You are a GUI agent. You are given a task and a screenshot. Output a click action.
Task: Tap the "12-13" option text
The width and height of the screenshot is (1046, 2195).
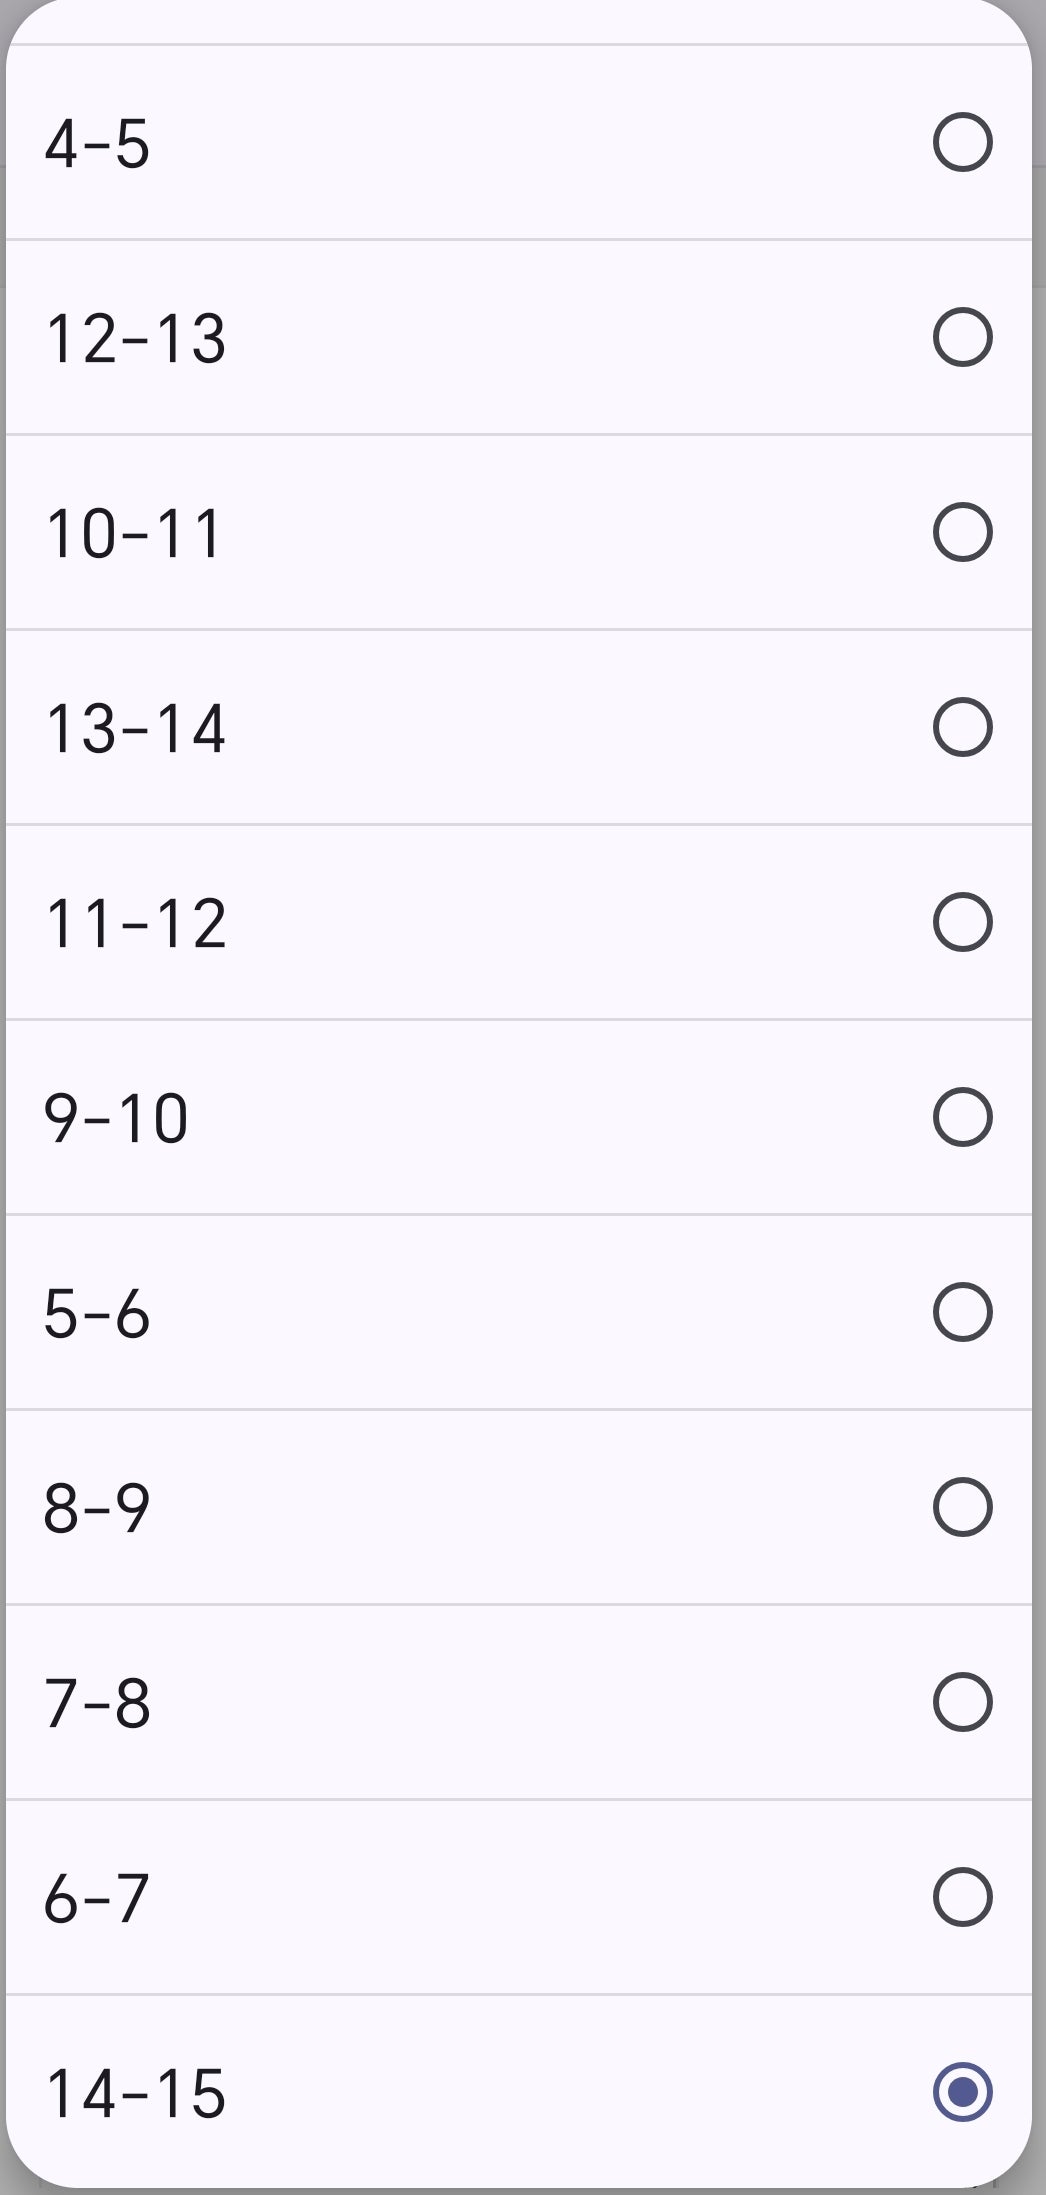pos(136,338)
